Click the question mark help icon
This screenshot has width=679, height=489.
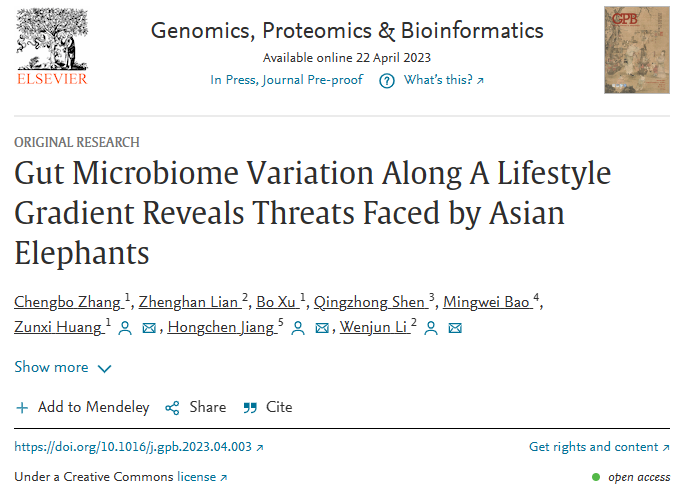(386, 81)
